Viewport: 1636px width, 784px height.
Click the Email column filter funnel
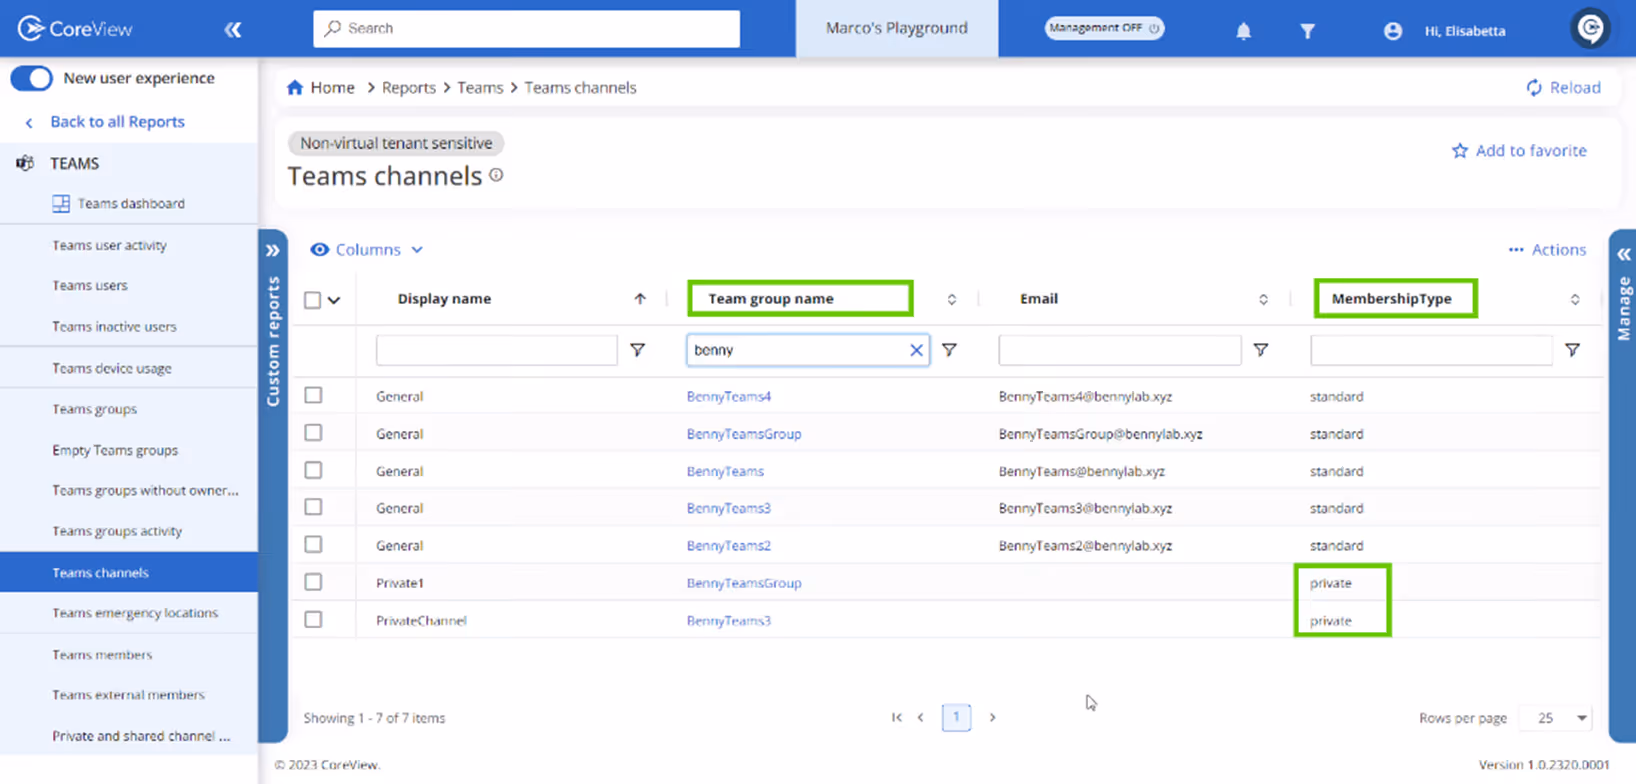click(x=1261, y=350)
